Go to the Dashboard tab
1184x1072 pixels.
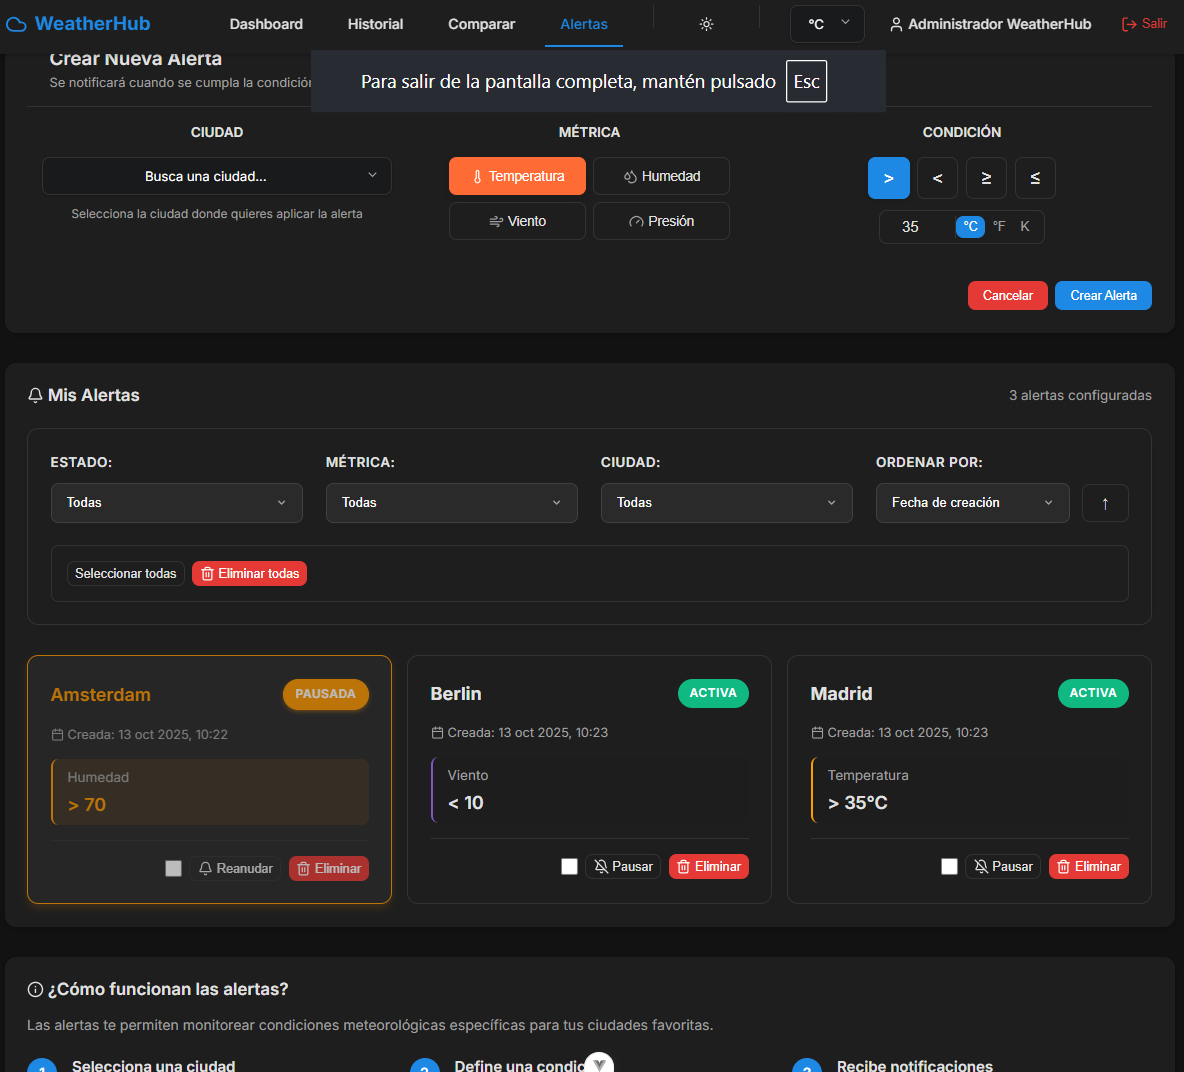(266, 24)
